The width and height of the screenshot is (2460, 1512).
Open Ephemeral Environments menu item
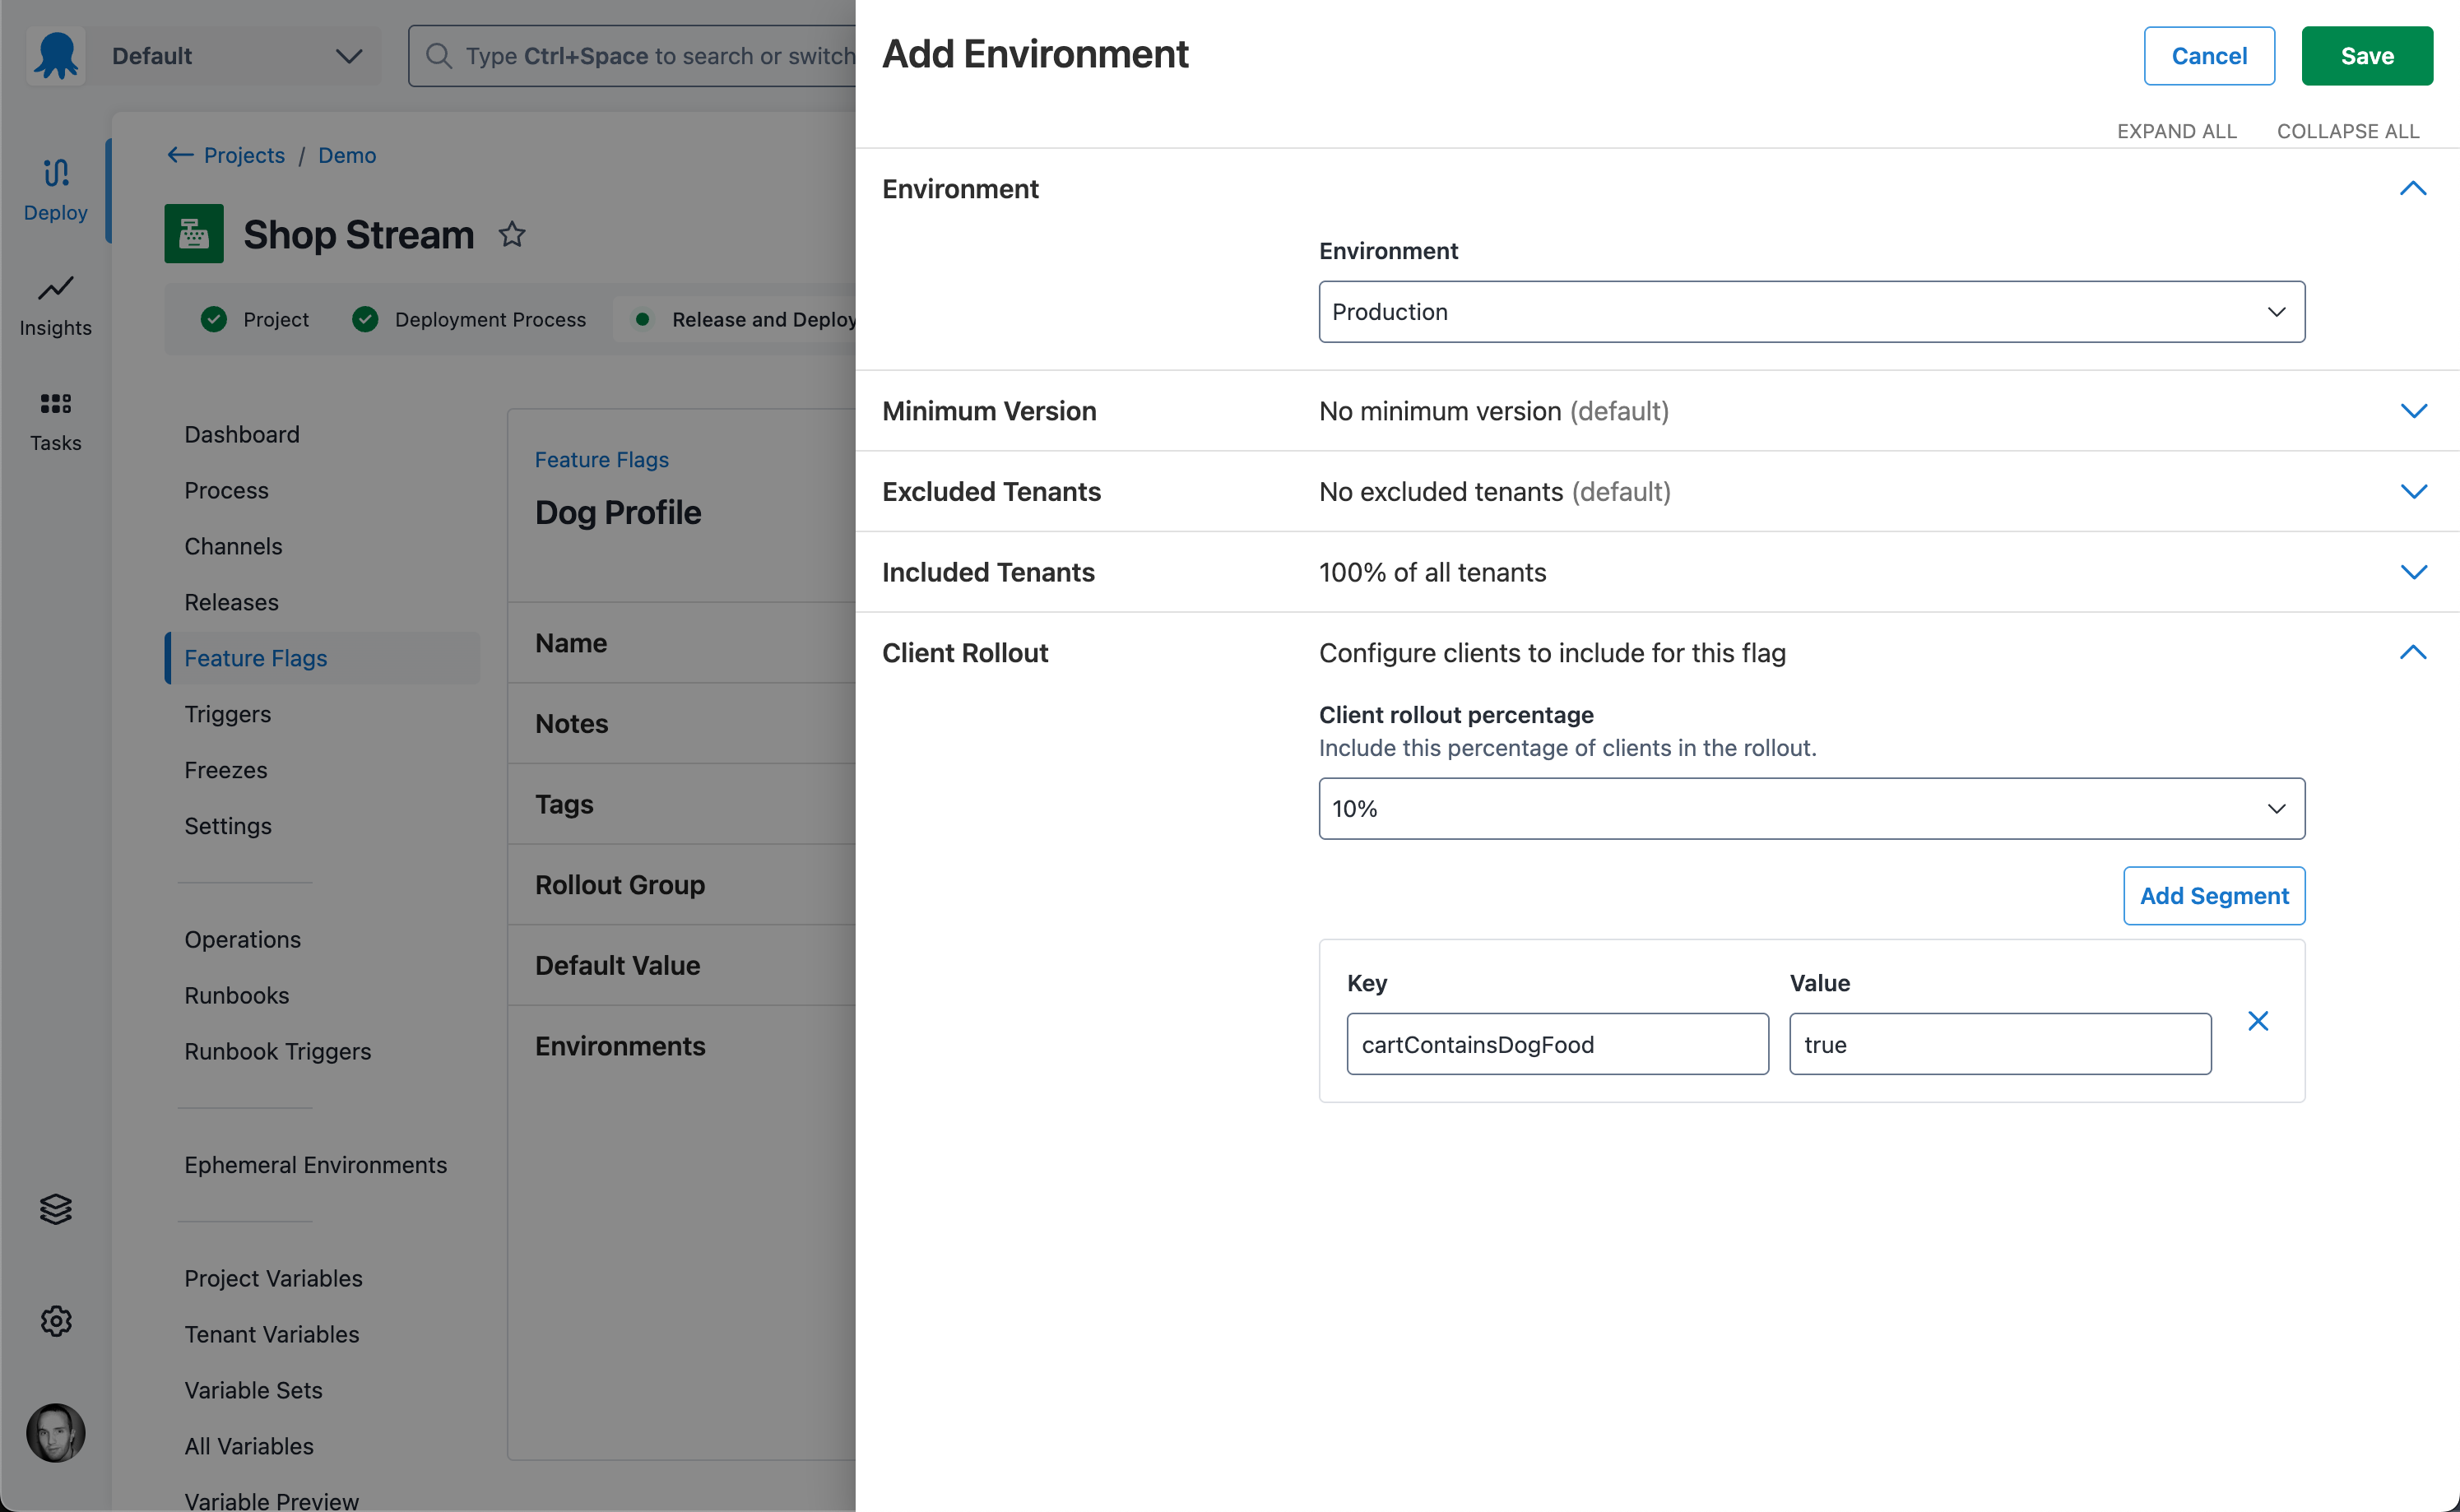315,1165
